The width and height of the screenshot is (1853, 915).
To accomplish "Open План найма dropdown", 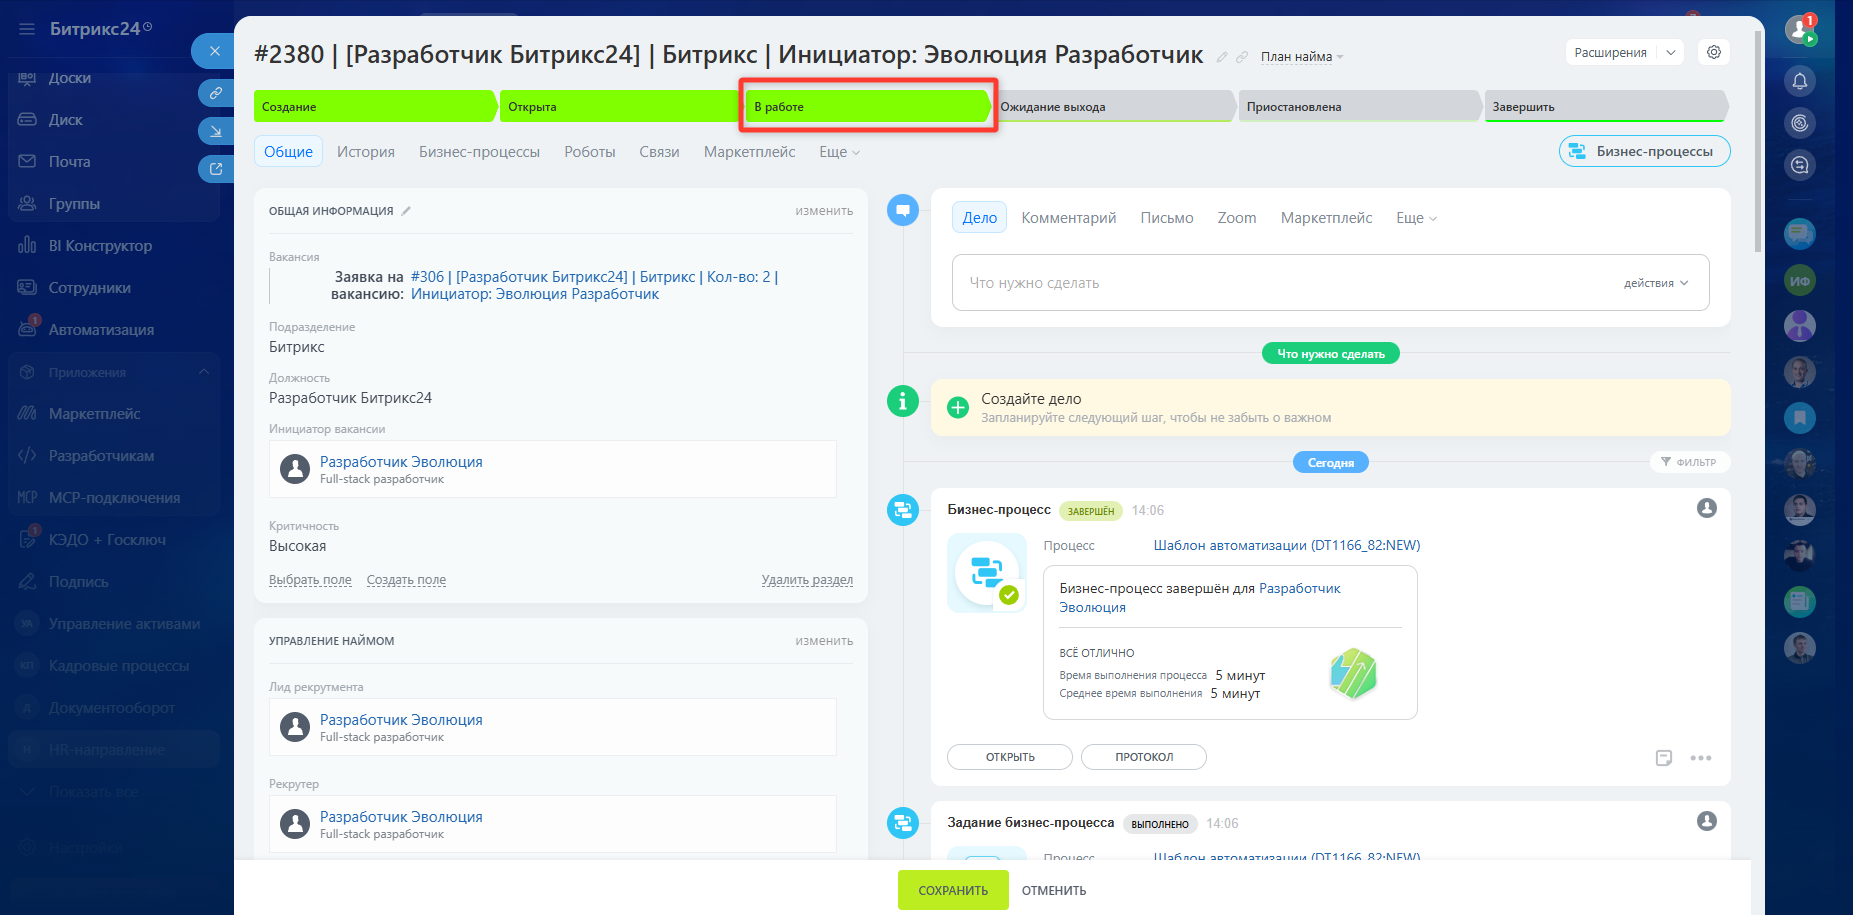I will 1302,57.
